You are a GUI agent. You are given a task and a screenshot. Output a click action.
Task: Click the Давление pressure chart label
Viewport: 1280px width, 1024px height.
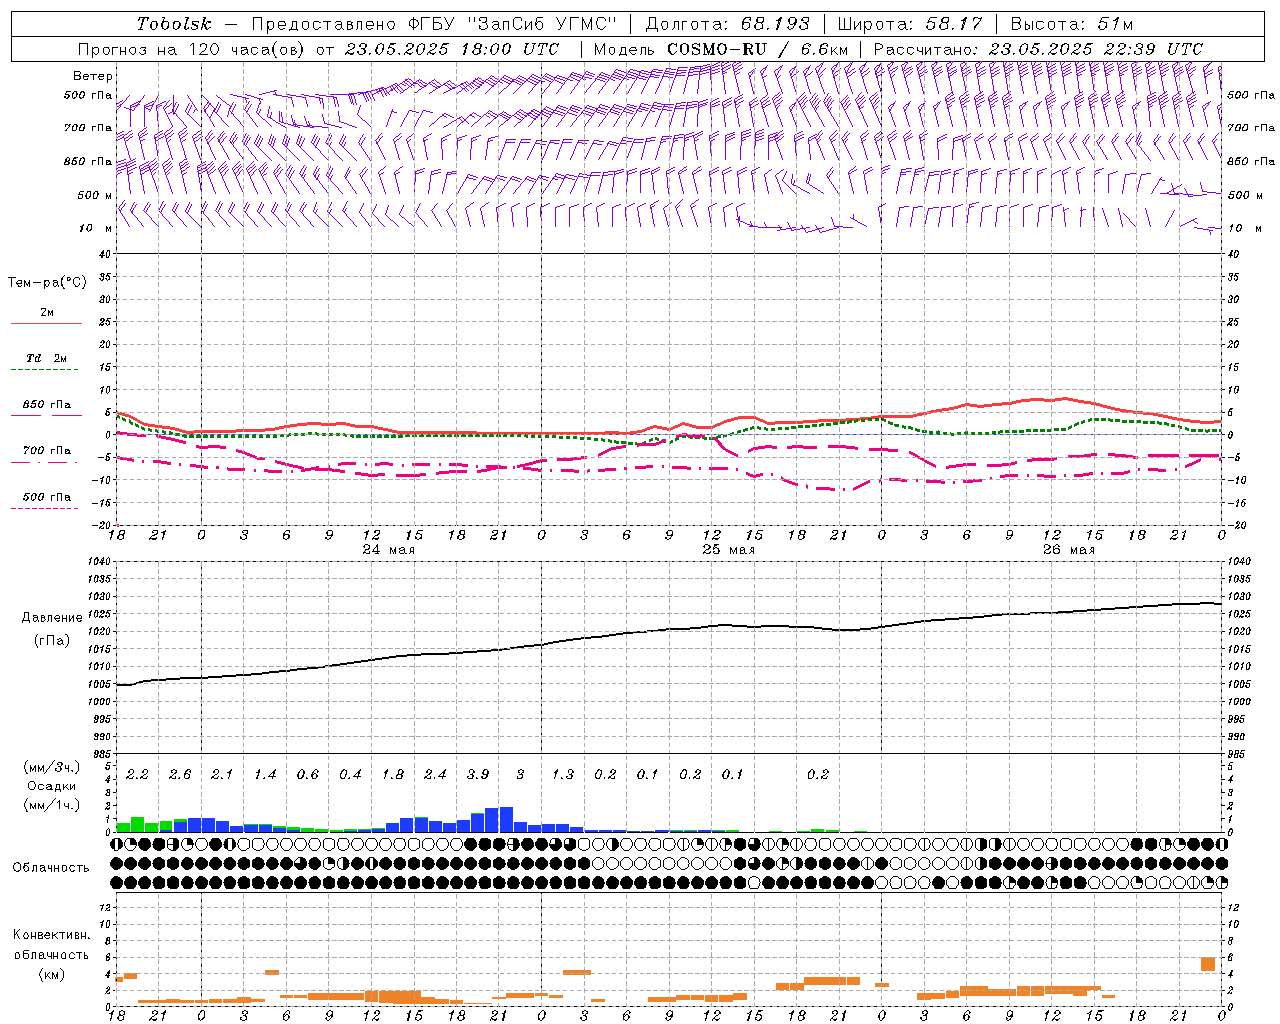pos(52,618)
